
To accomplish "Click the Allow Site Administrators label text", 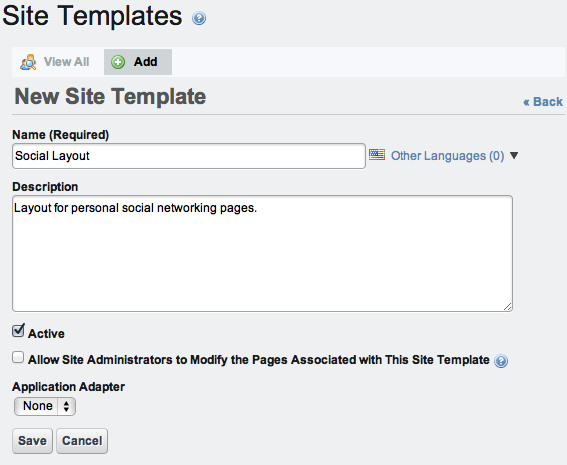I will 259,360.
